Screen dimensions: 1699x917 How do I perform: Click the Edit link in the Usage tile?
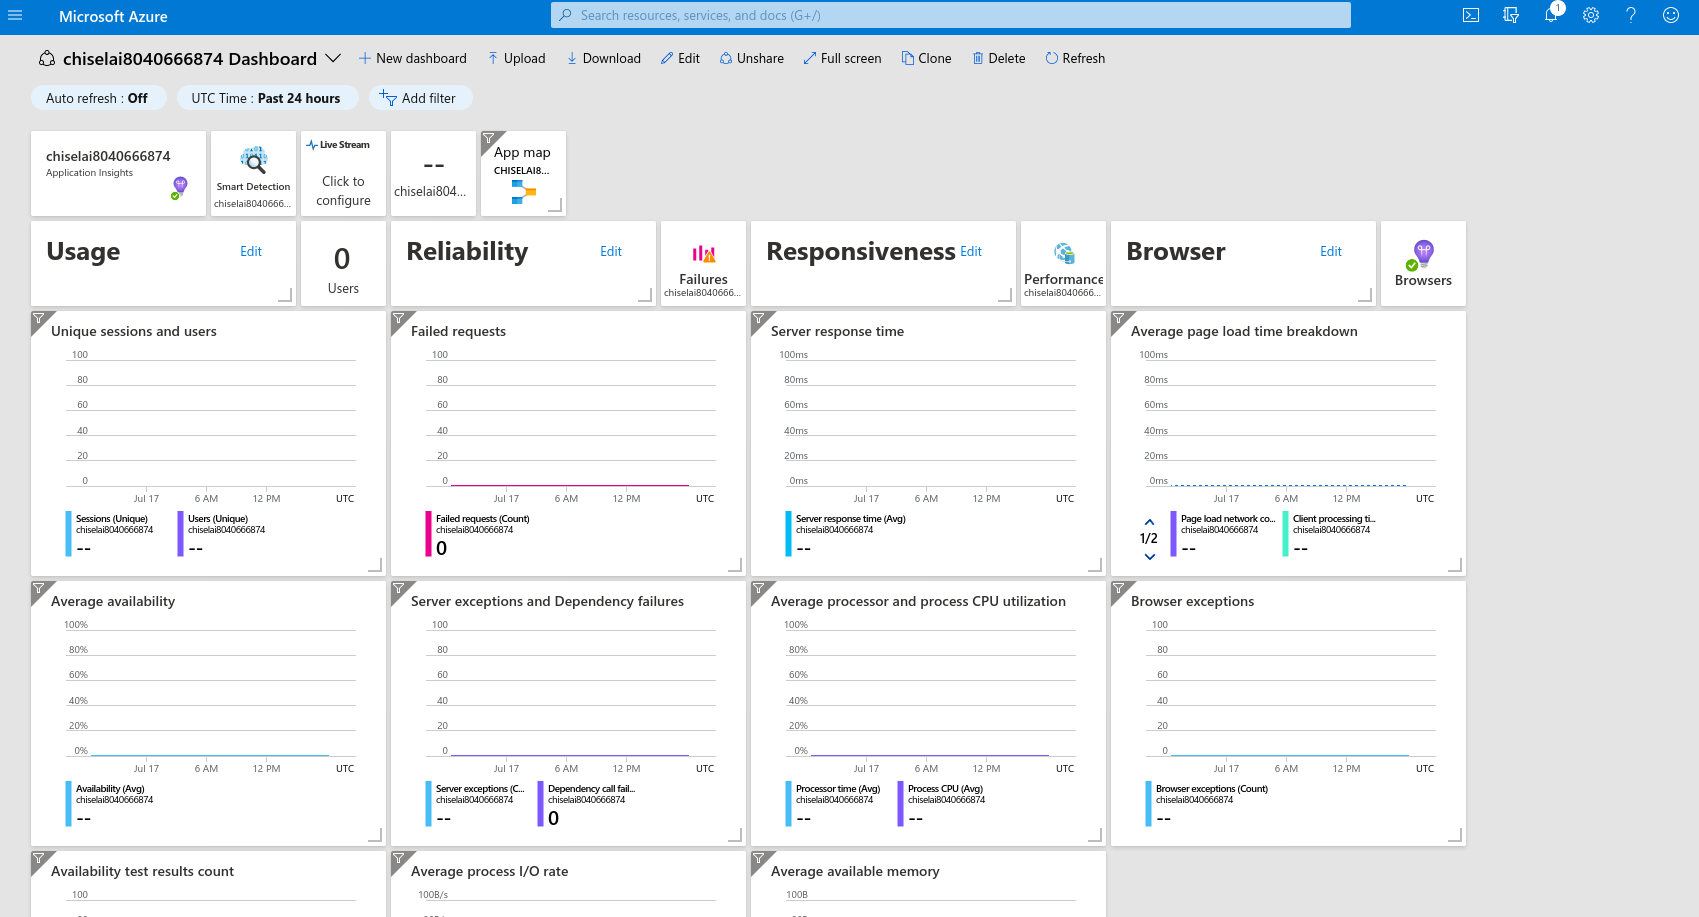click(251, 252)
